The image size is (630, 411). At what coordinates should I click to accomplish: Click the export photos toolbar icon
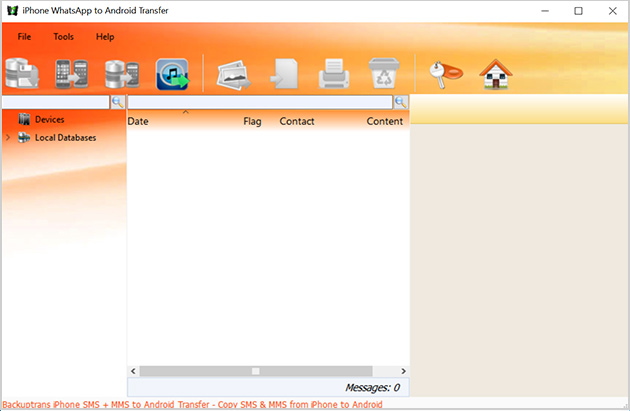point(233,75)
